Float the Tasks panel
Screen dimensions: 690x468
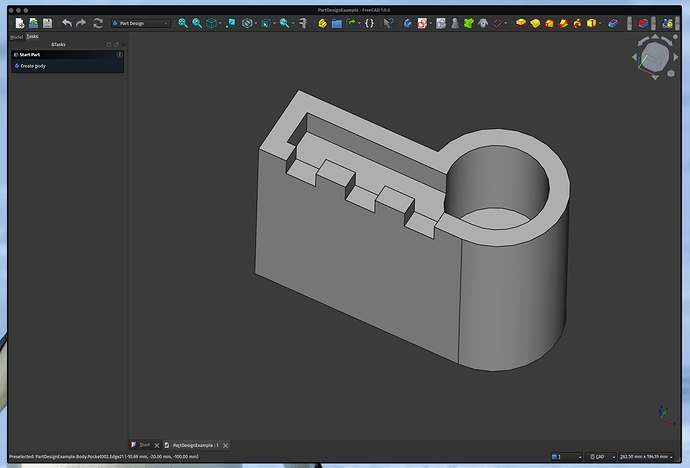[116, 44]
